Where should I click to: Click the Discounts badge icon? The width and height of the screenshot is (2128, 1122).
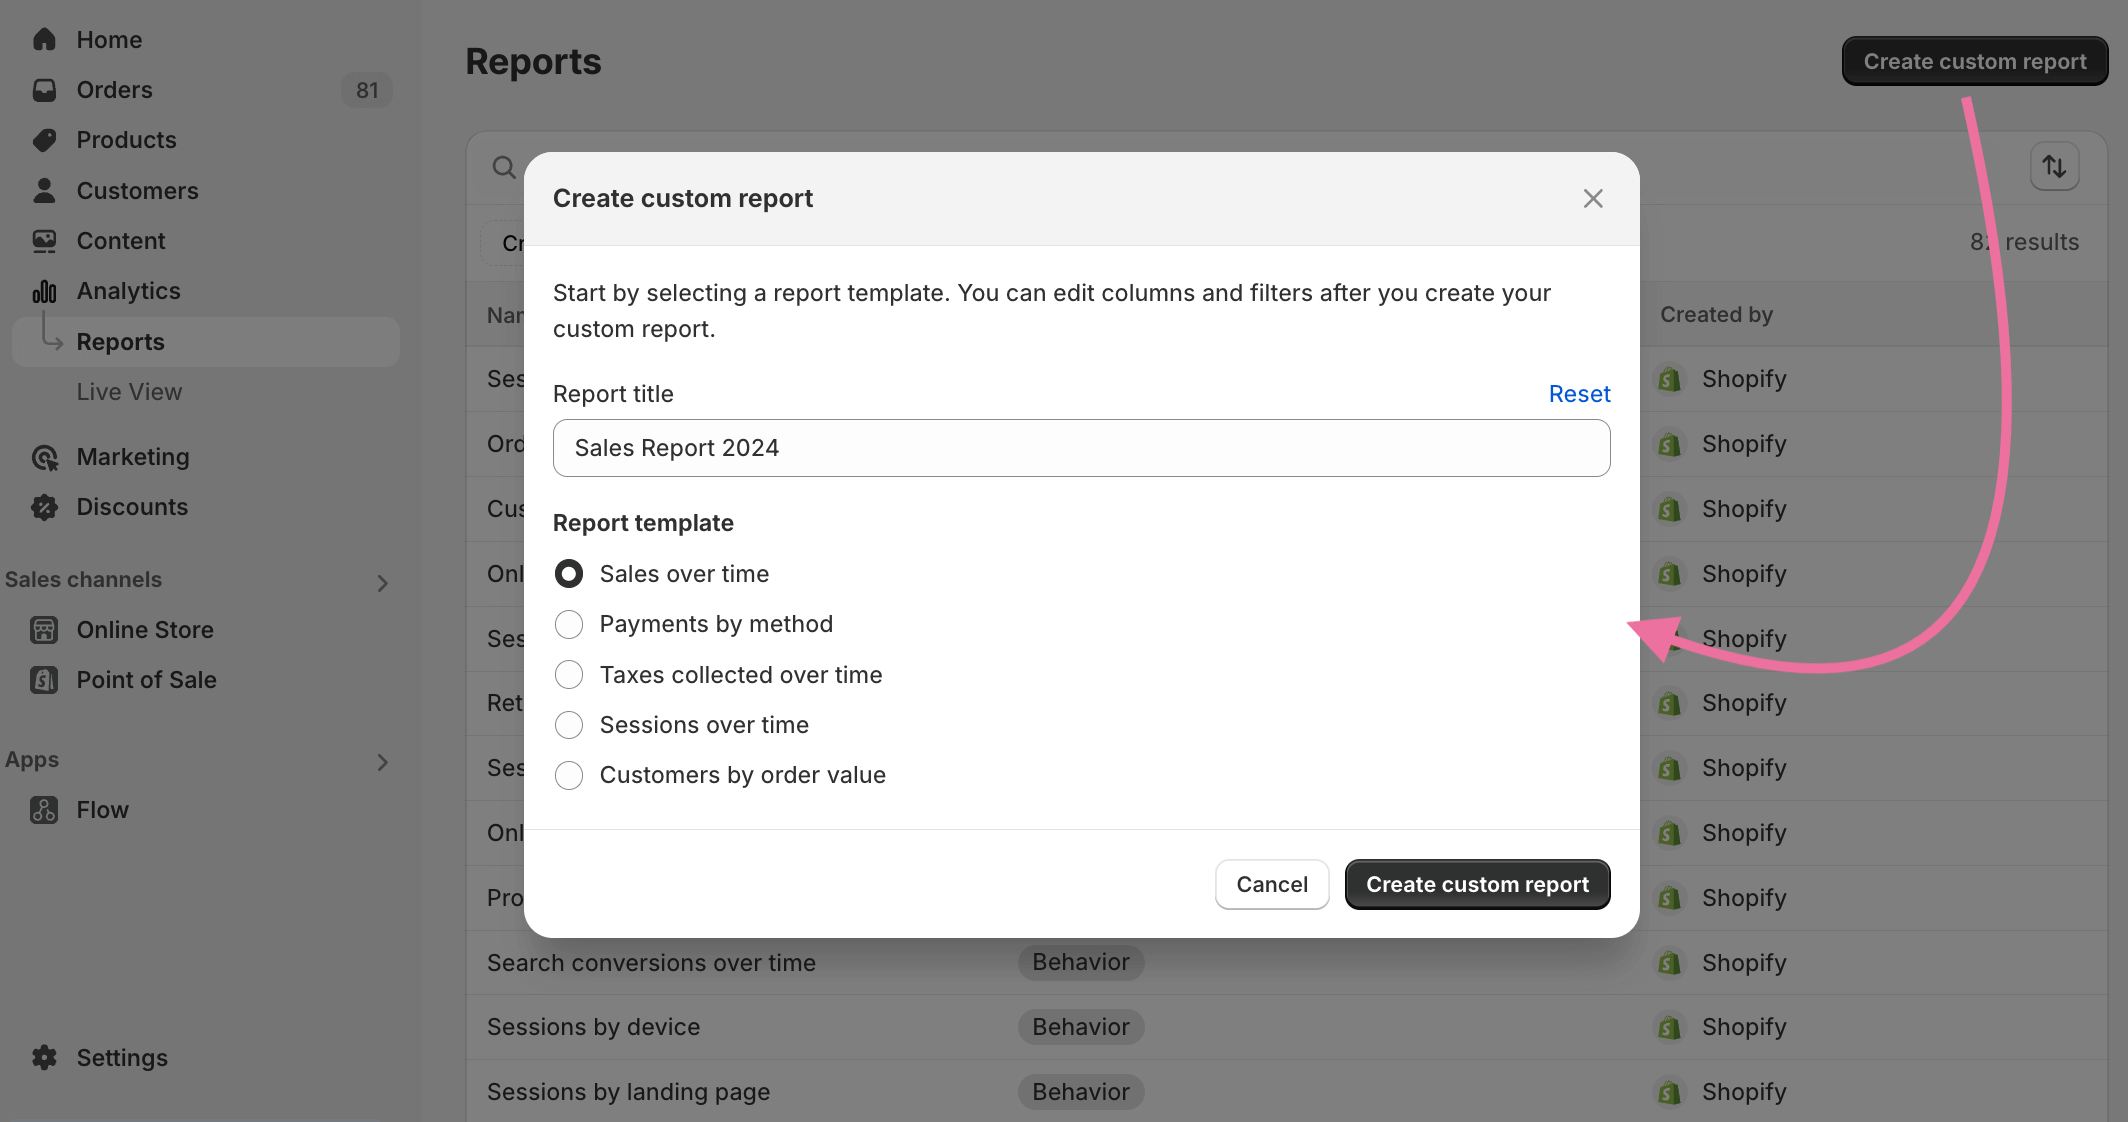44,507
